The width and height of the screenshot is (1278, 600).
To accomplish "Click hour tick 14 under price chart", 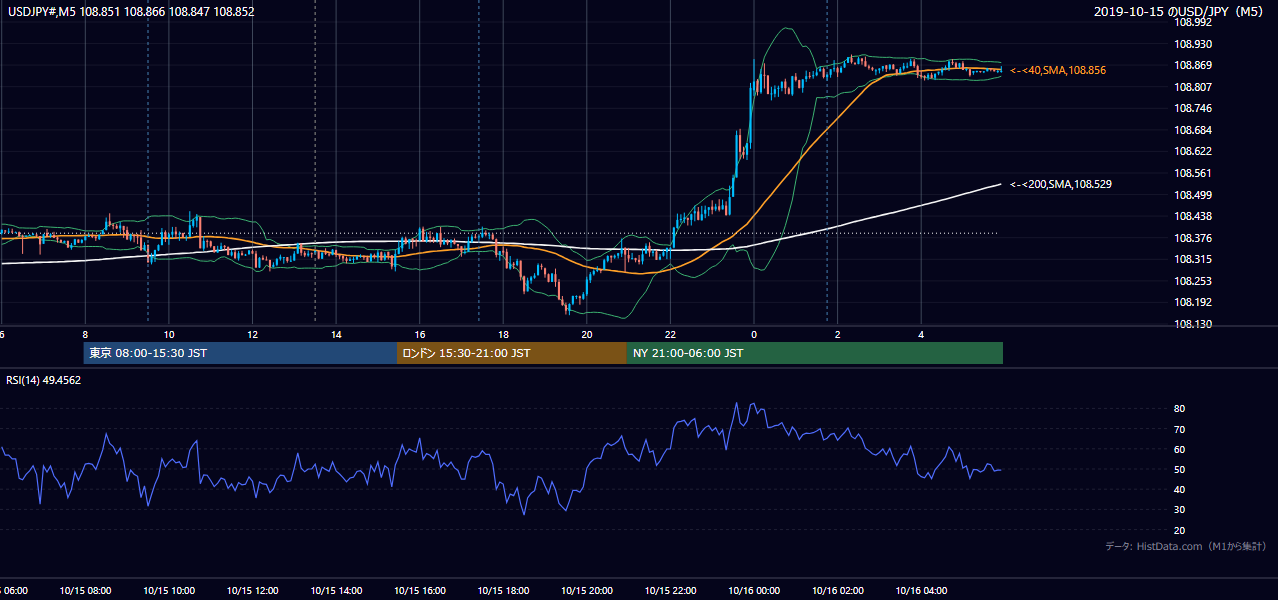I will [336, 335].
